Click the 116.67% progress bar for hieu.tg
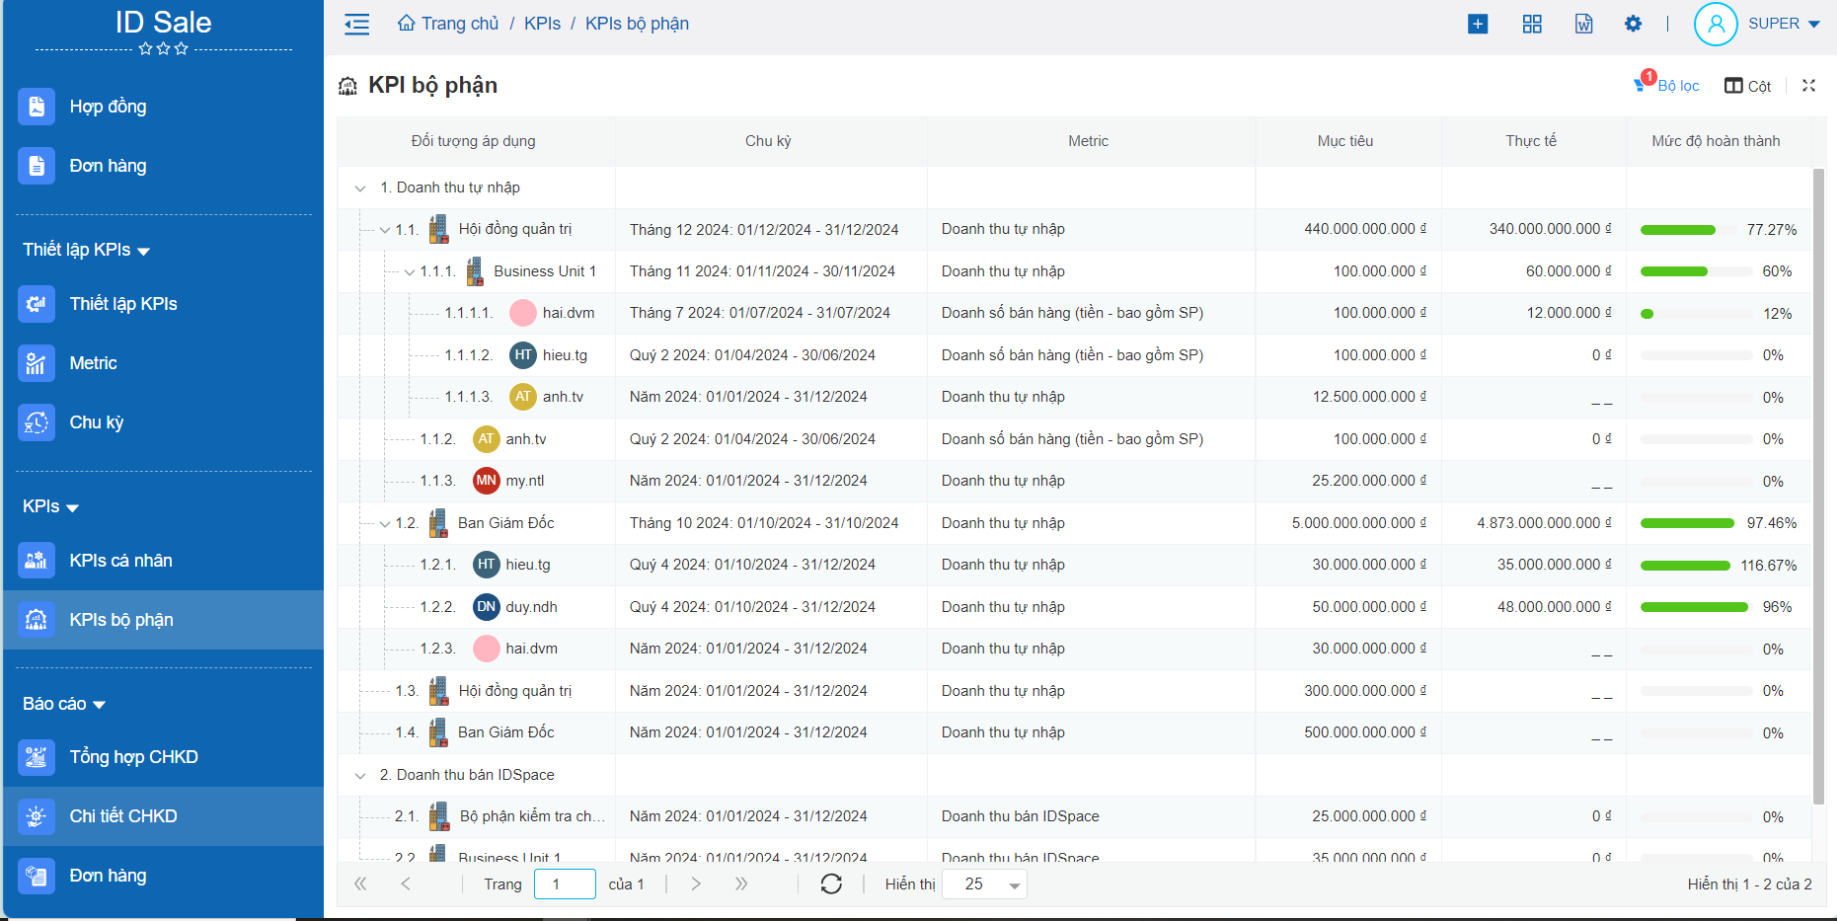The height and width of the screenshot is (921, 1837). coord(1686,566)
